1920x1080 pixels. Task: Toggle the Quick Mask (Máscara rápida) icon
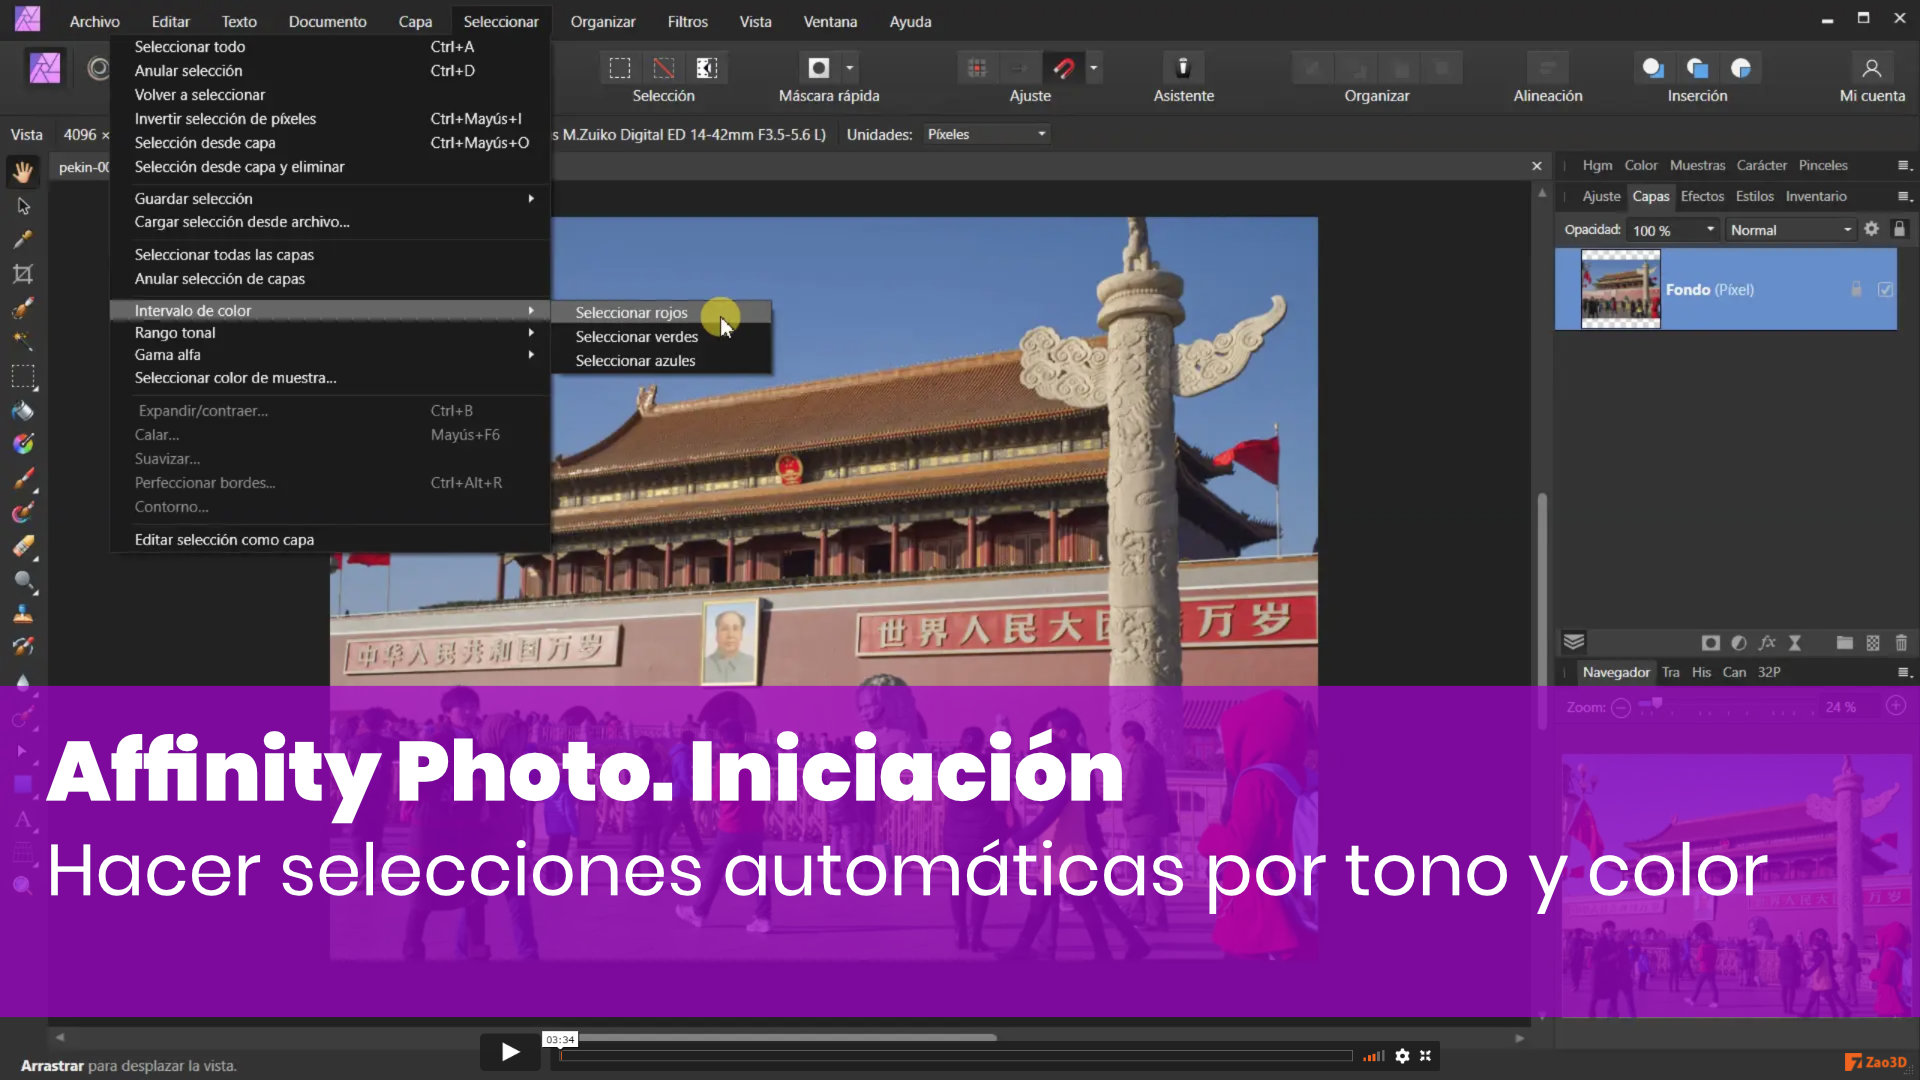(x=819, y=68)
